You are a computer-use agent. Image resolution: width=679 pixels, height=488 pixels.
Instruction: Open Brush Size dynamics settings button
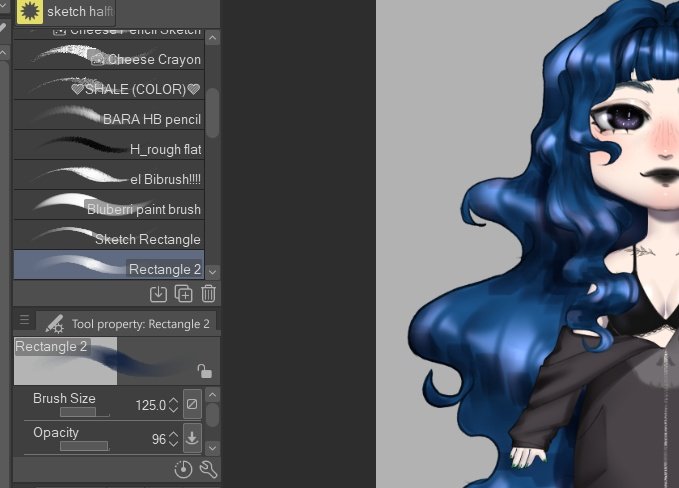[192, 404]
